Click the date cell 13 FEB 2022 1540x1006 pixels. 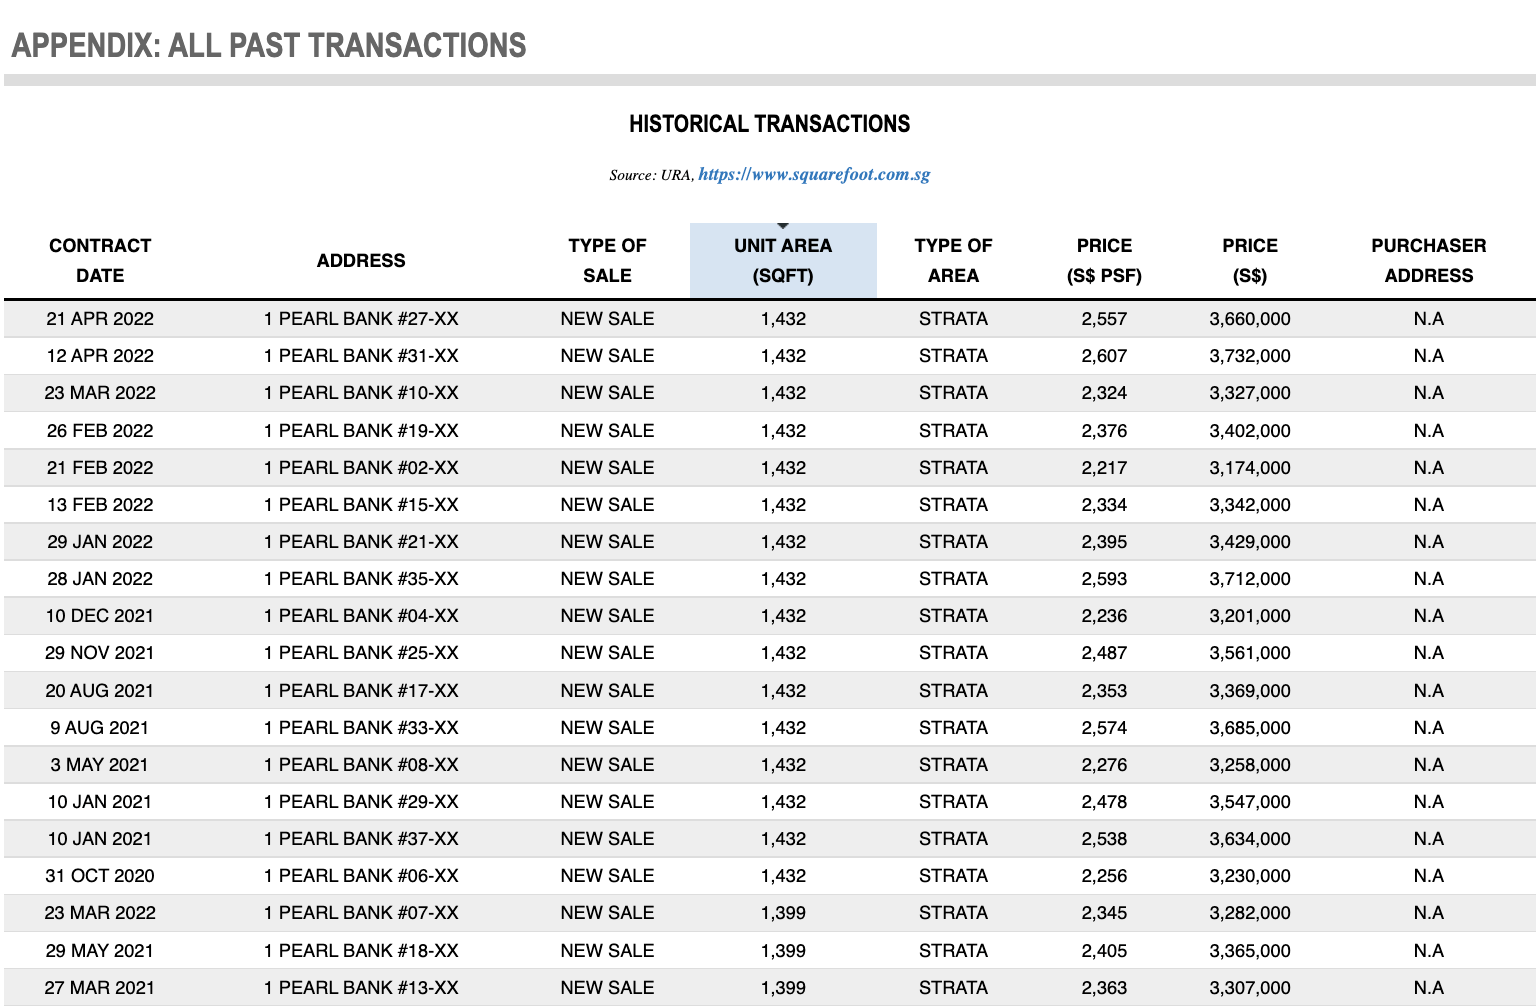click(x=100, y=505)
